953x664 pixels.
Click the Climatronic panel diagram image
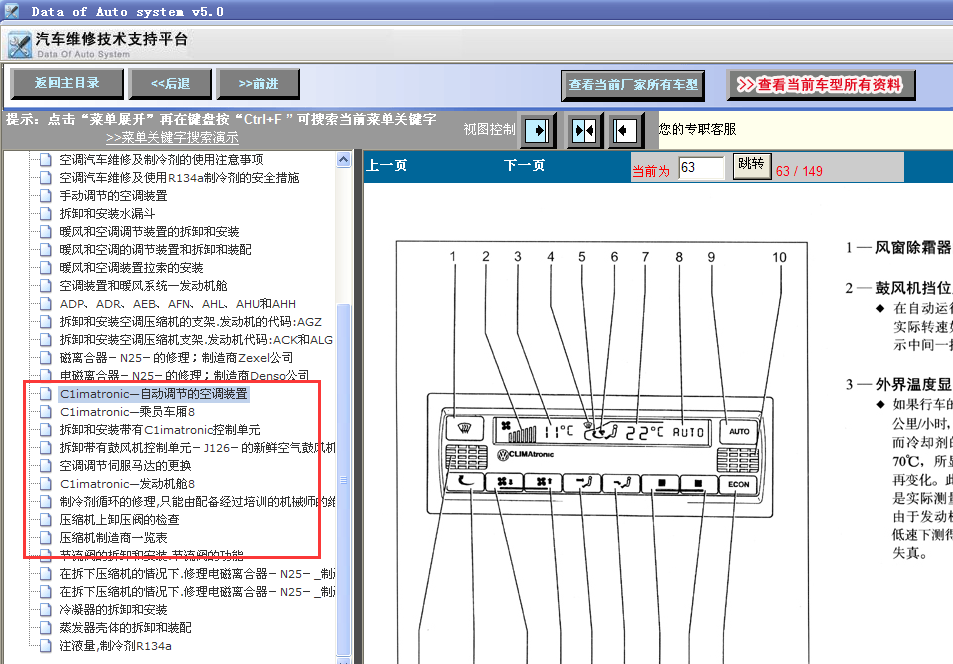pyautogui.click(x=602, y=453)
